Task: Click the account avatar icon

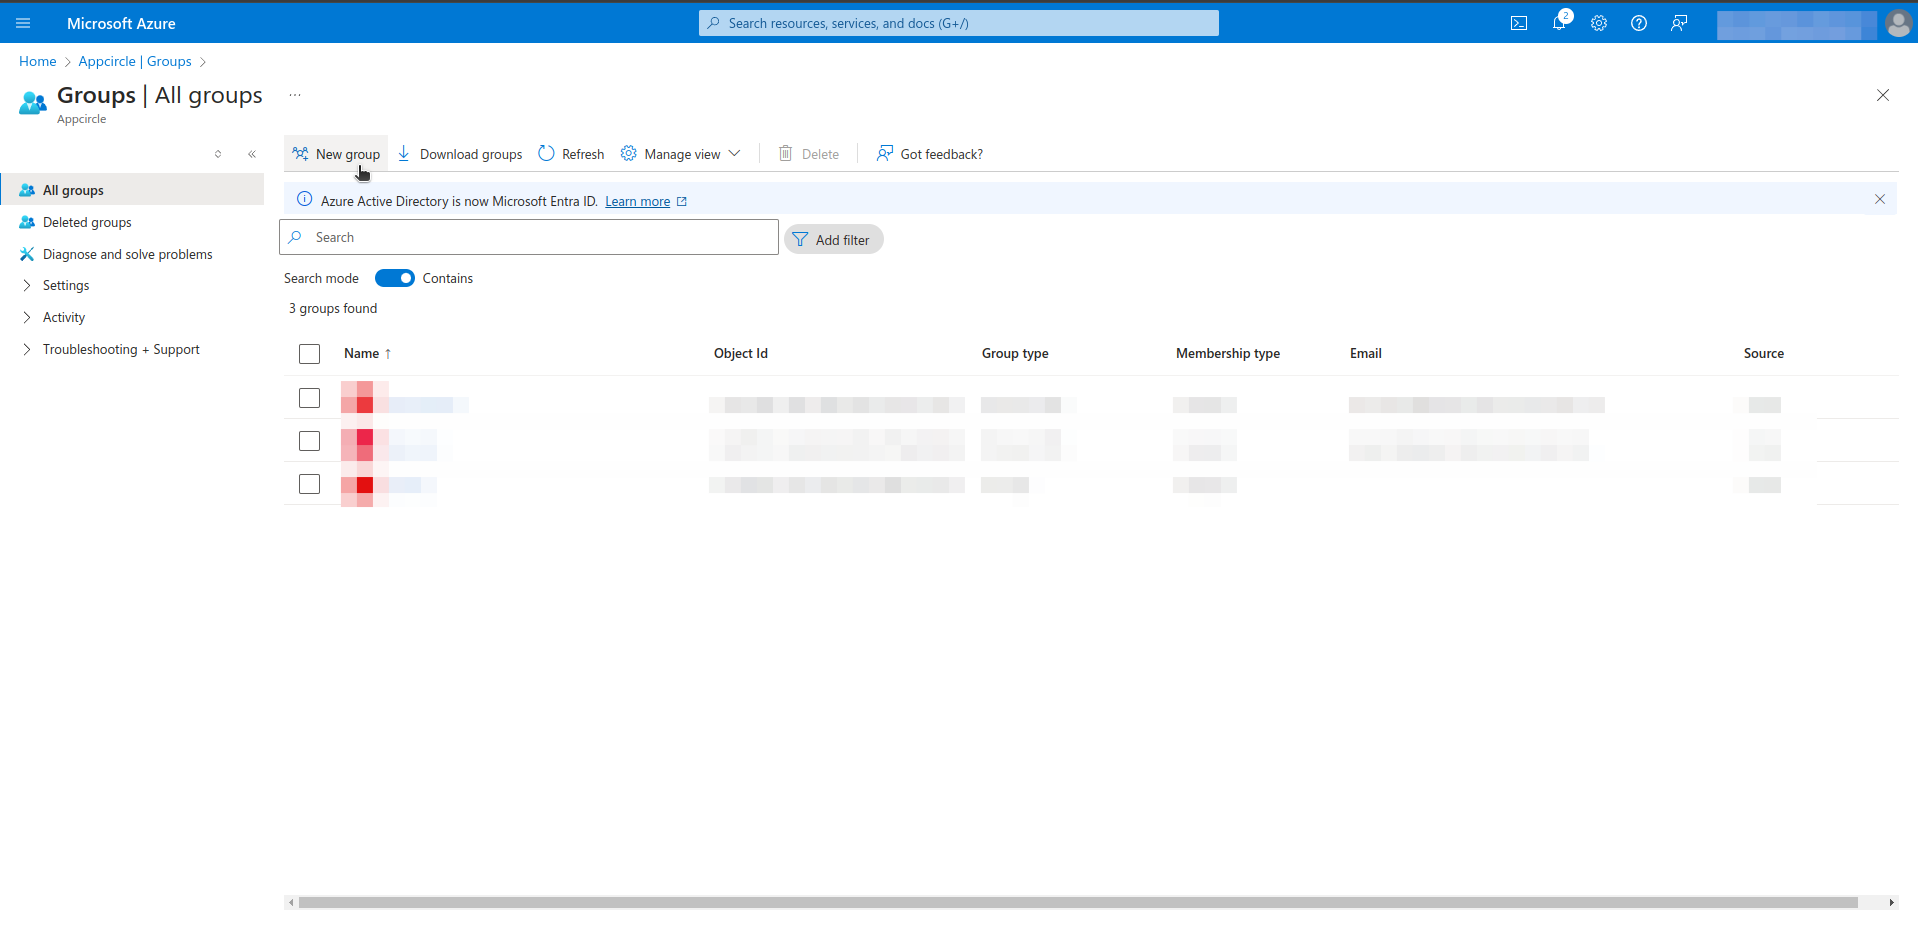Action: point(1898,23)
